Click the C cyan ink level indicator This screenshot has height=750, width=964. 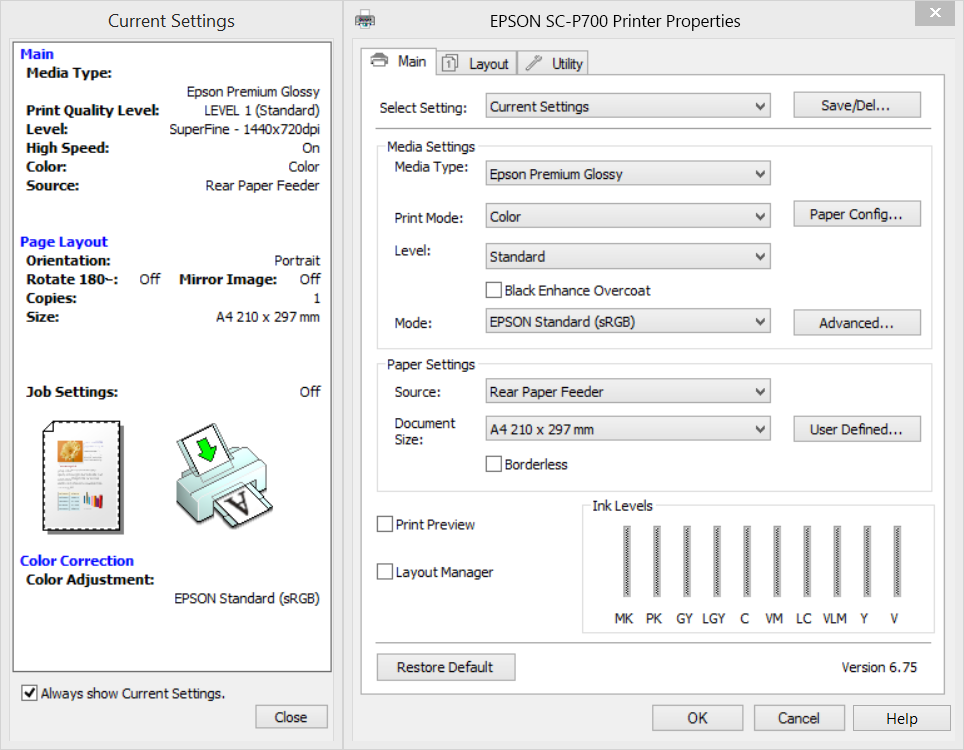tap(744, 560)
